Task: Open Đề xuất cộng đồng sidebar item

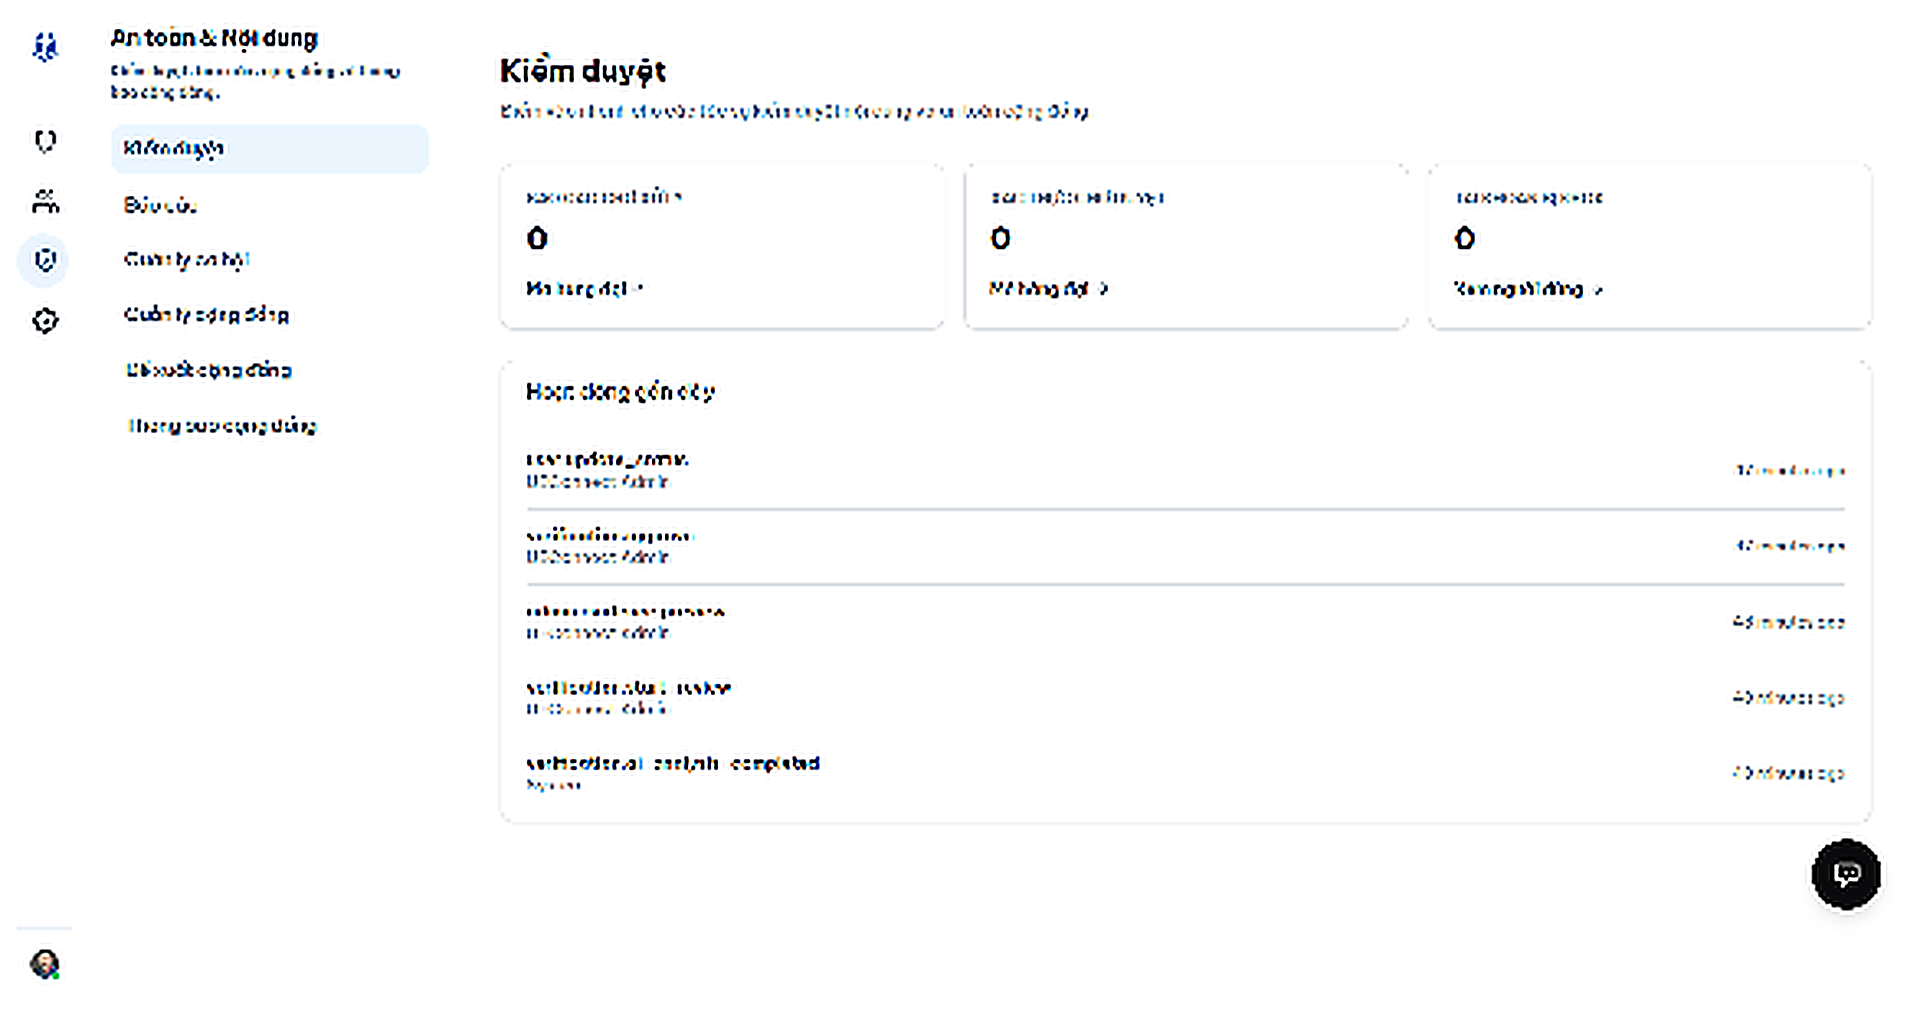Action: [x=270, y=370]
